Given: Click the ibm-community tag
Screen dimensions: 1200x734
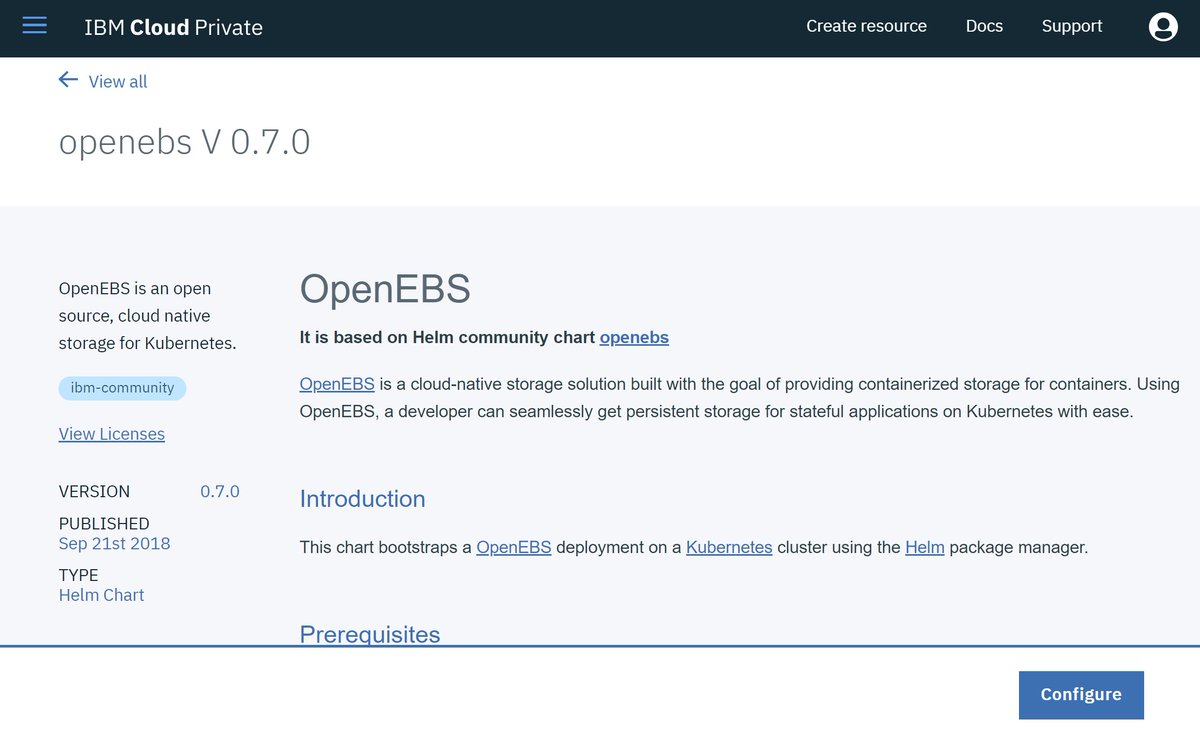Looking at the screenshot, I should coord(122,388).
